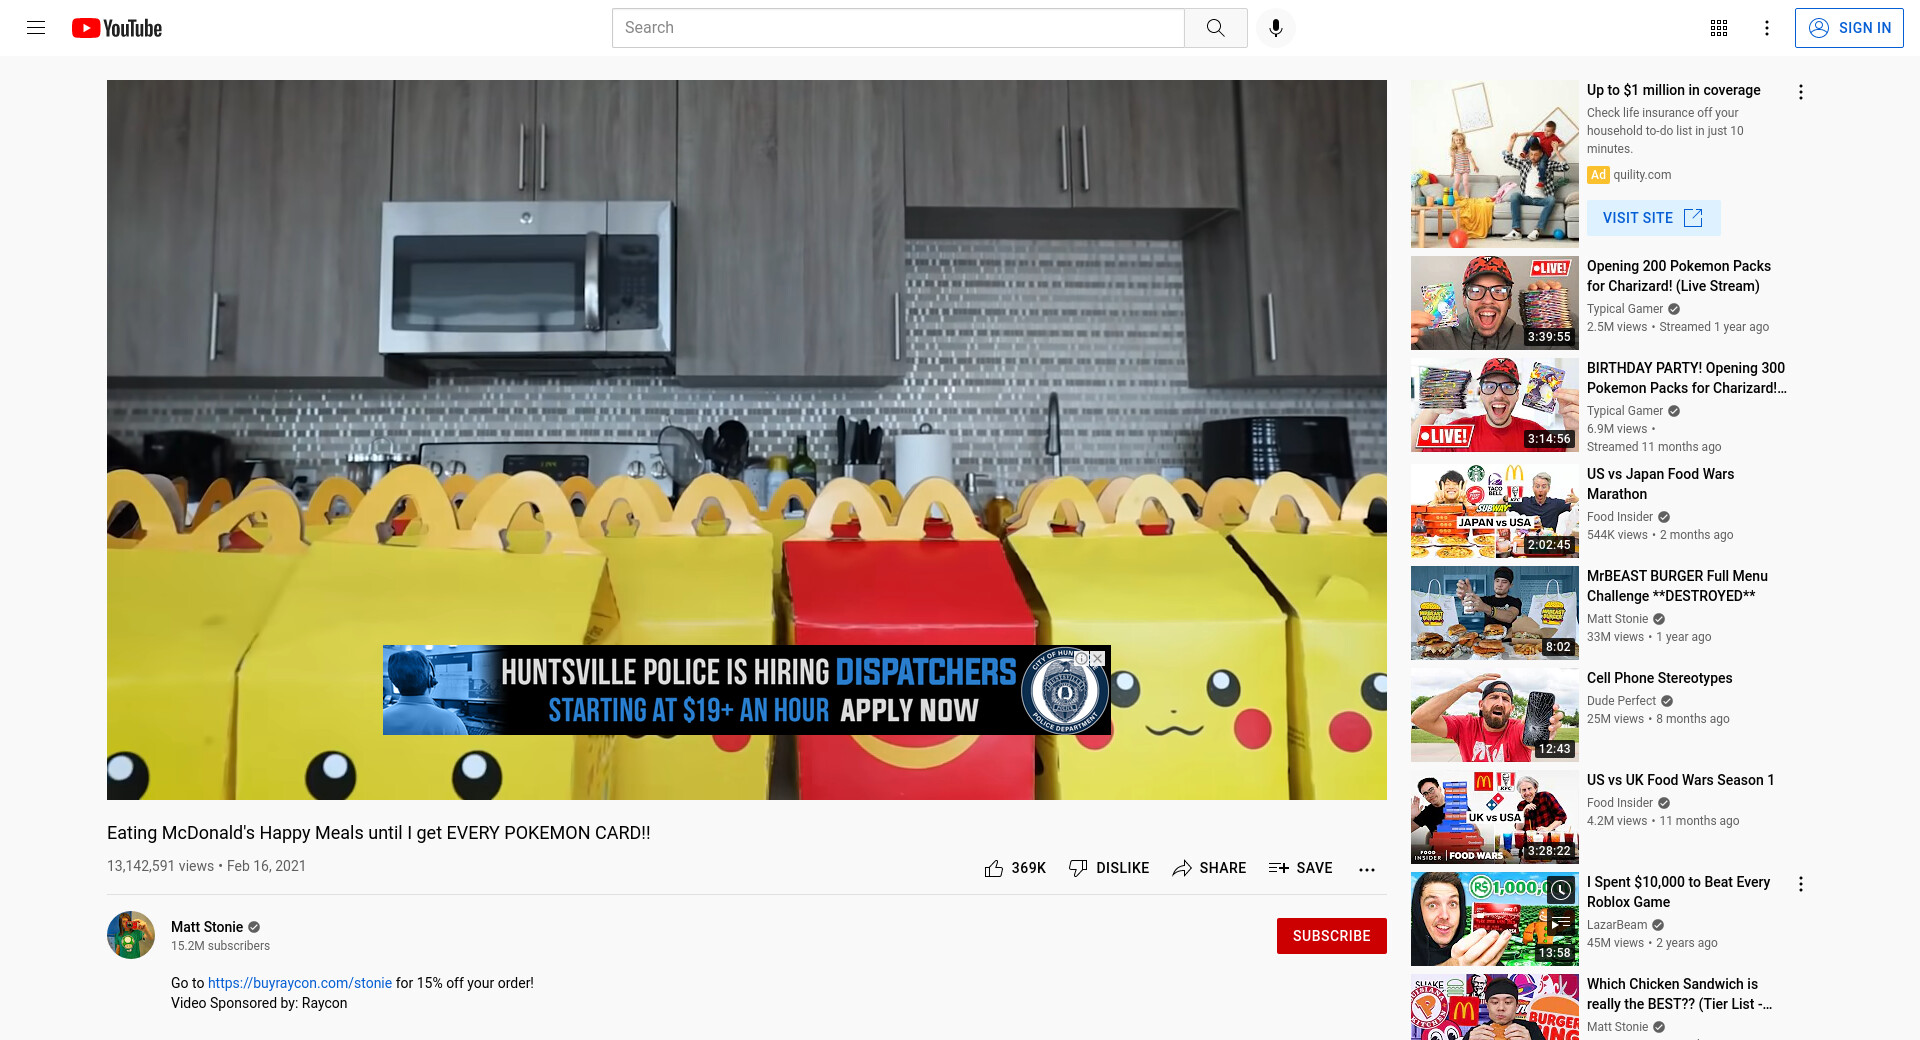Image resolution: width=1920 pixels, height=1040 pixels.
Task: Open 'BIRTHDAY PARTY! Opening 300' video title
Action: click(x=1687, y=378)
